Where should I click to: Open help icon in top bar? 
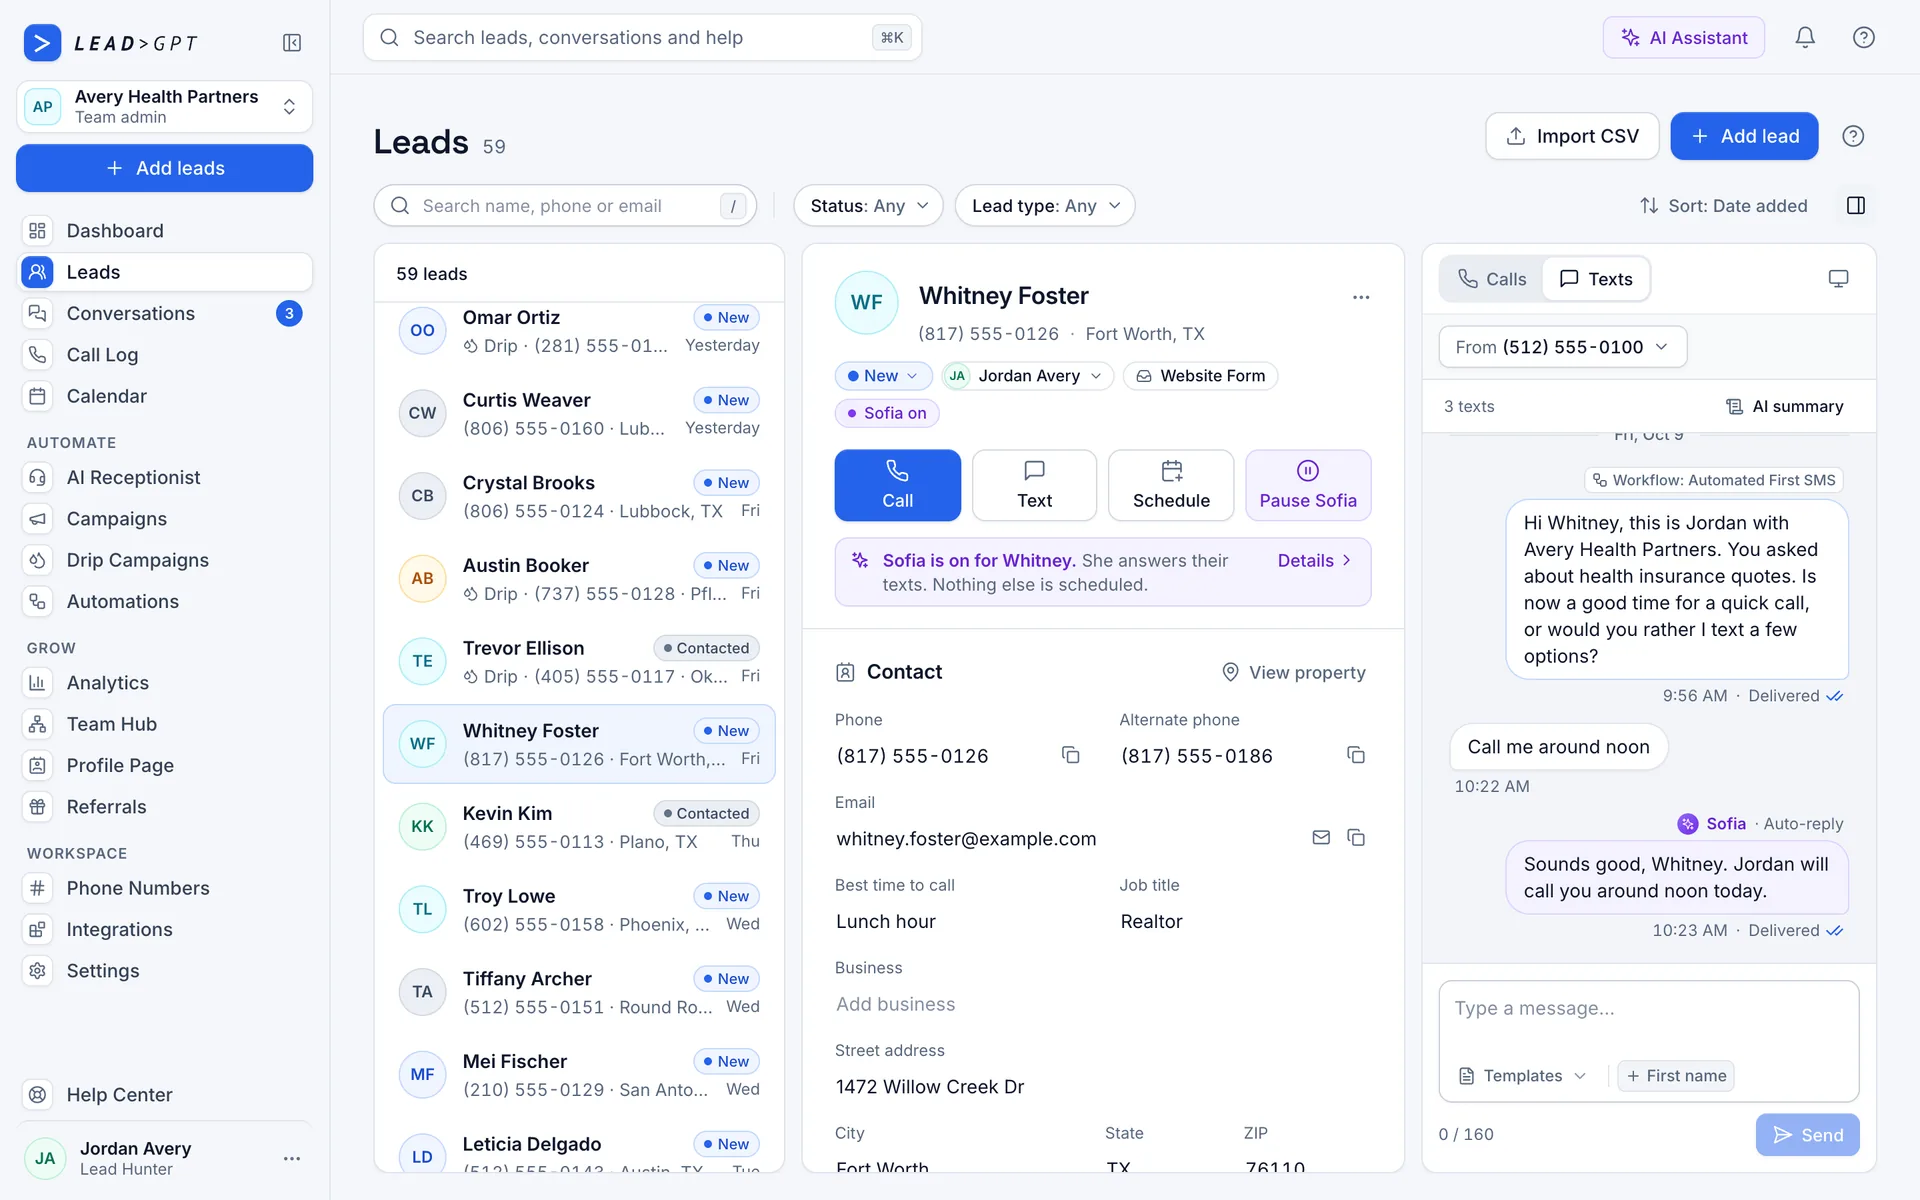coord(1863,38)
